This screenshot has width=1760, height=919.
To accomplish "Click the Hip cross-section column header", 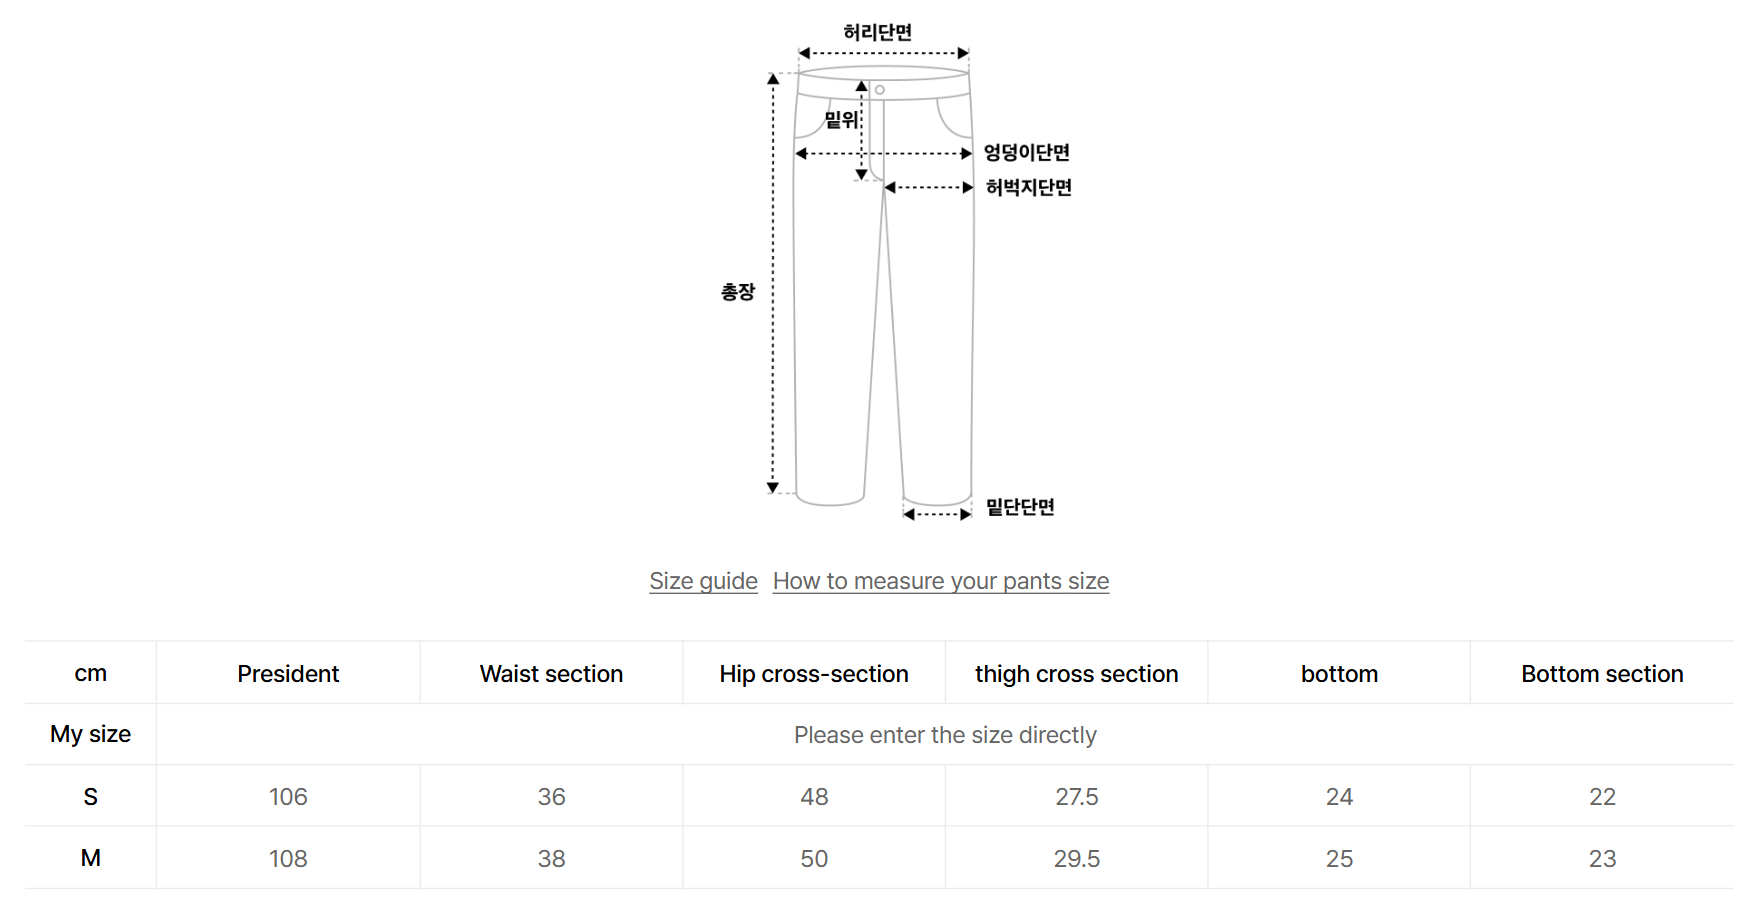I will pos(813,674).
